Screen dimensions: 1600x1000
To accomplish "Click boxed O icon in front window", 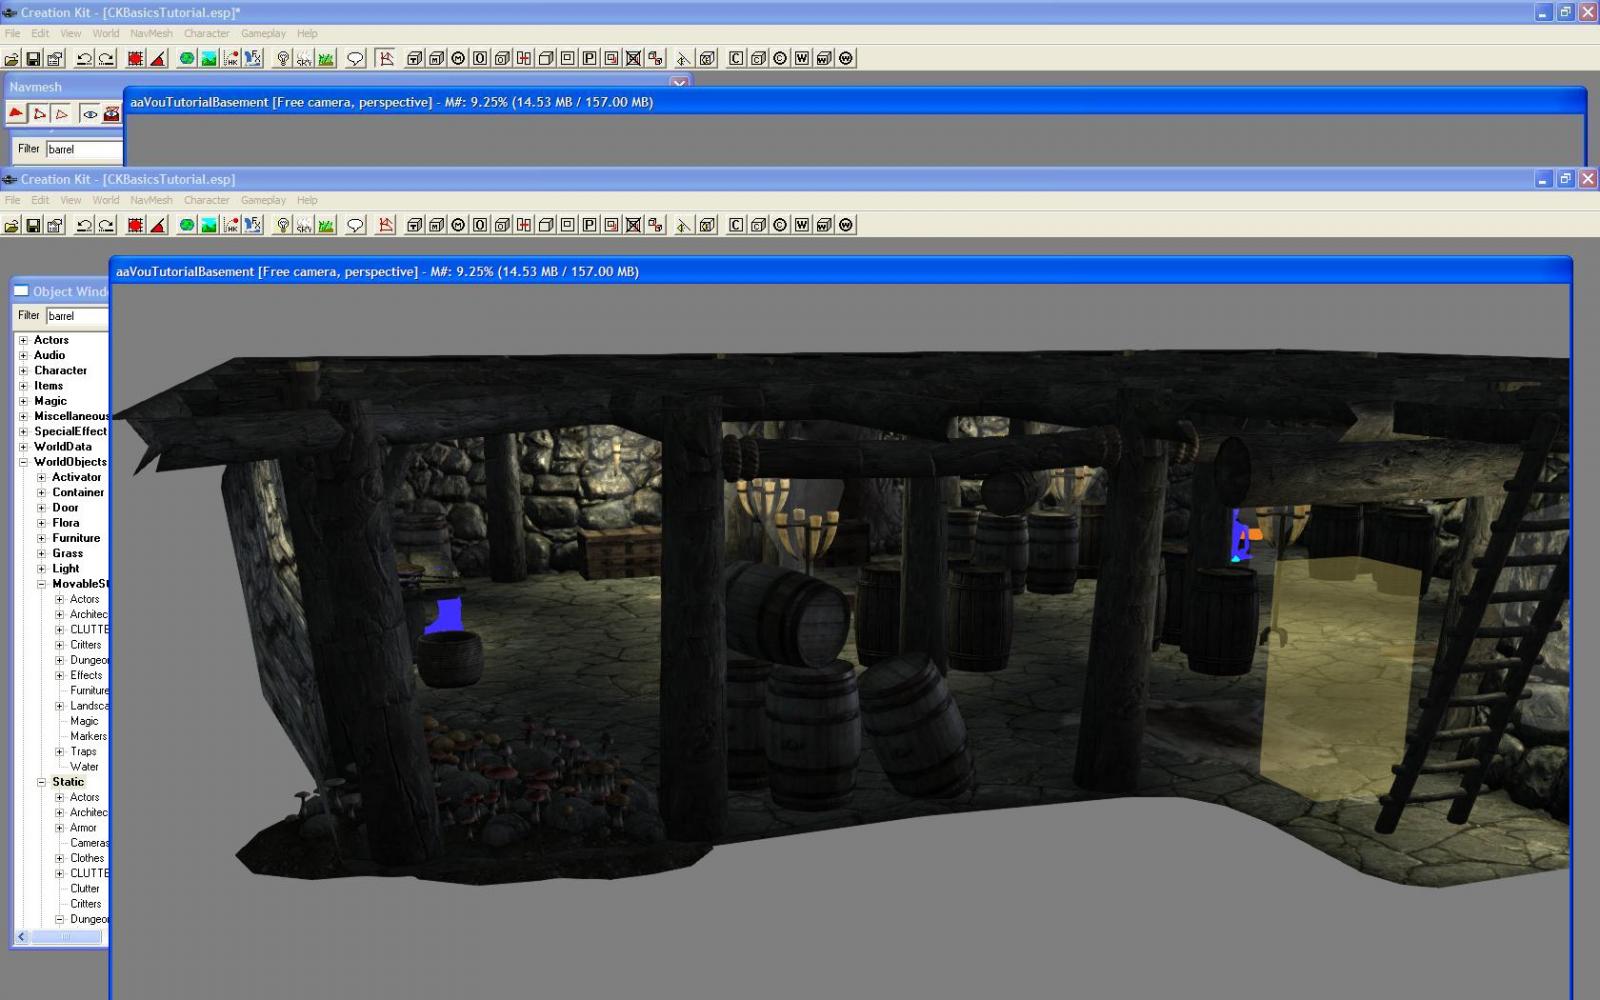I will [480, 226].
